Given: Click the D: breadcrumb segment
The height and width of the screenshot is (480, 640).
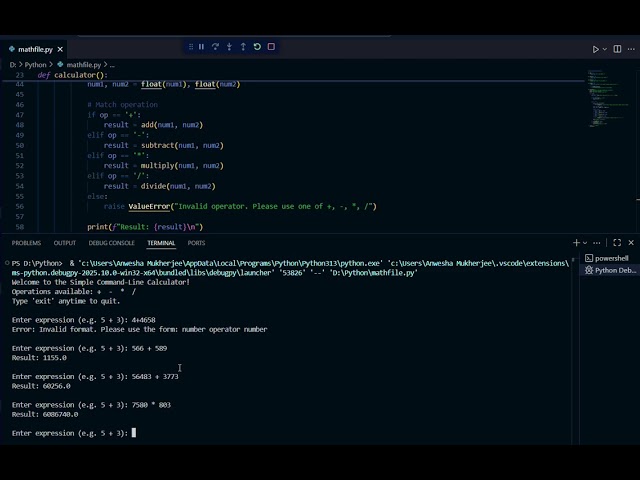Looking at the screenshot, I should (13, 65).
